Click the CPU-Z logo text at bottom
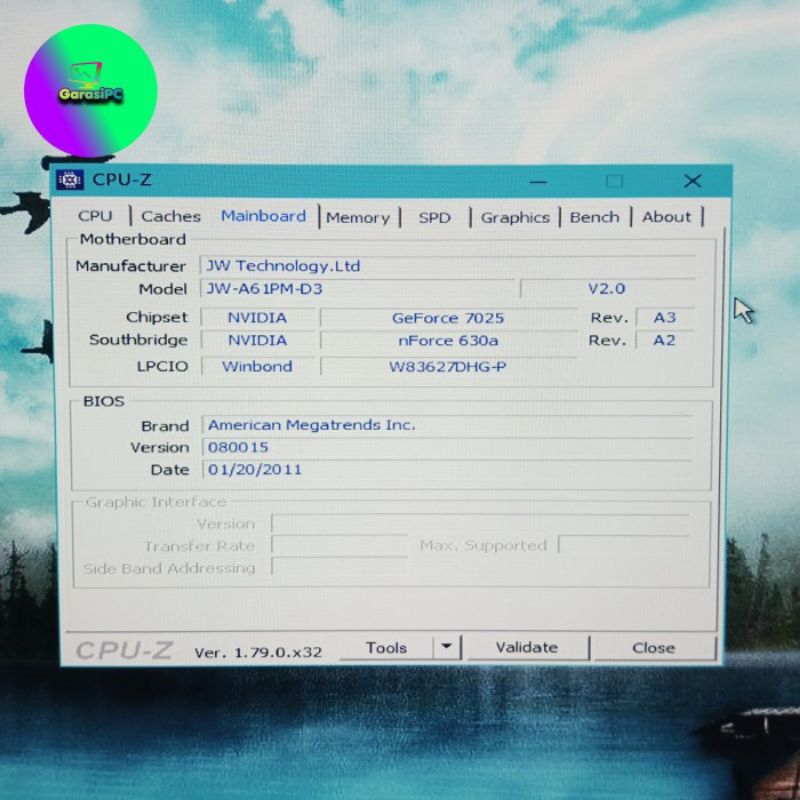This screenshot has width=800, height=800. [x=125, y=651]
